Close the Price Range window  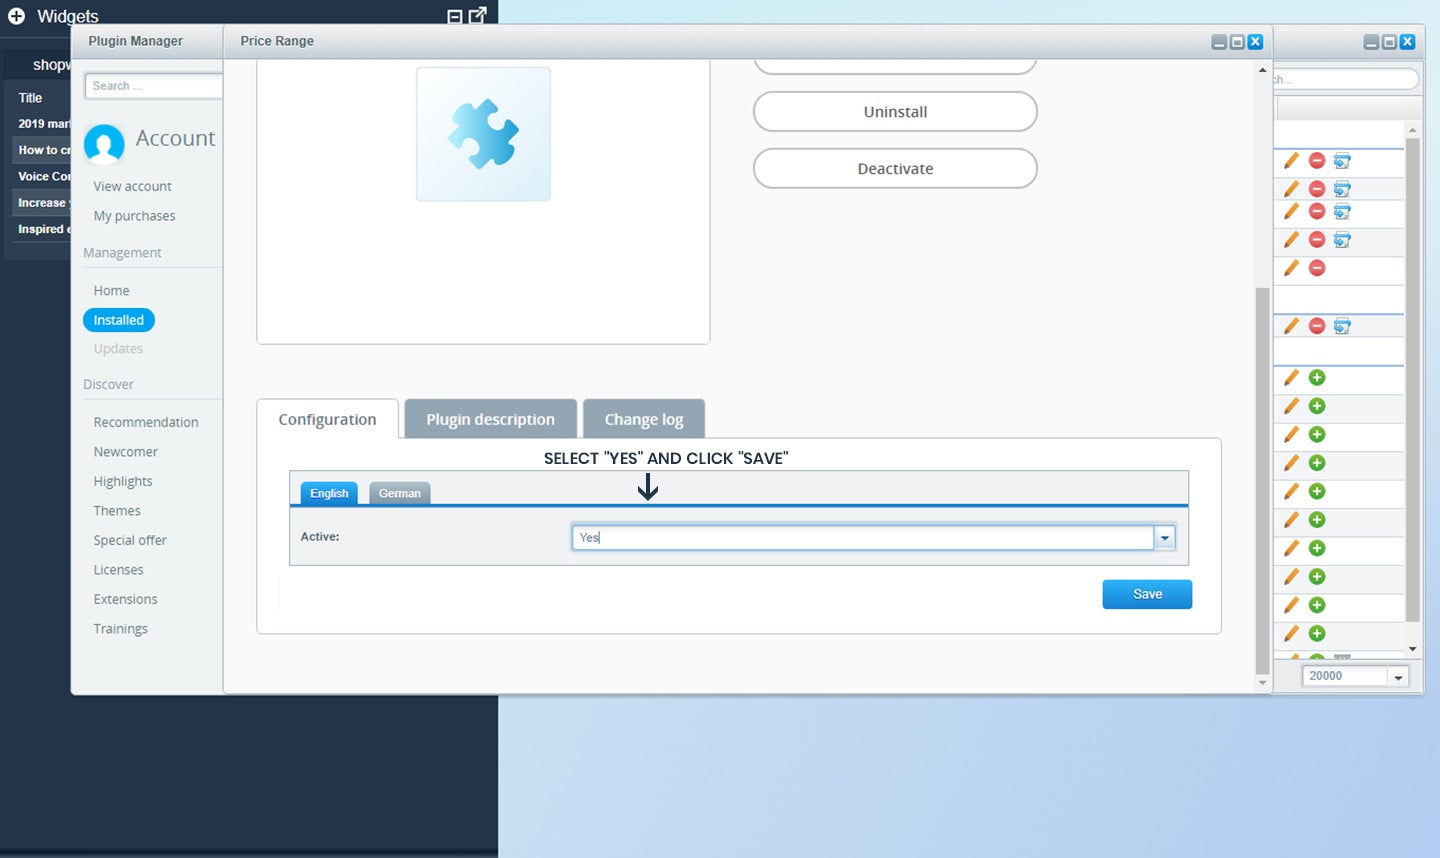pos(1255,42)
